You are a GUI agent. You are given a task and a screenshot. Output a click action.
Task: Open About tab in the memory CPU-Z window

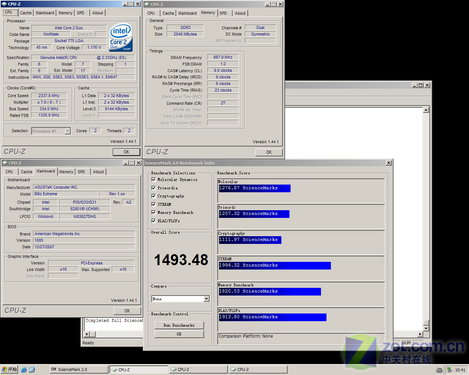point(240,13)
